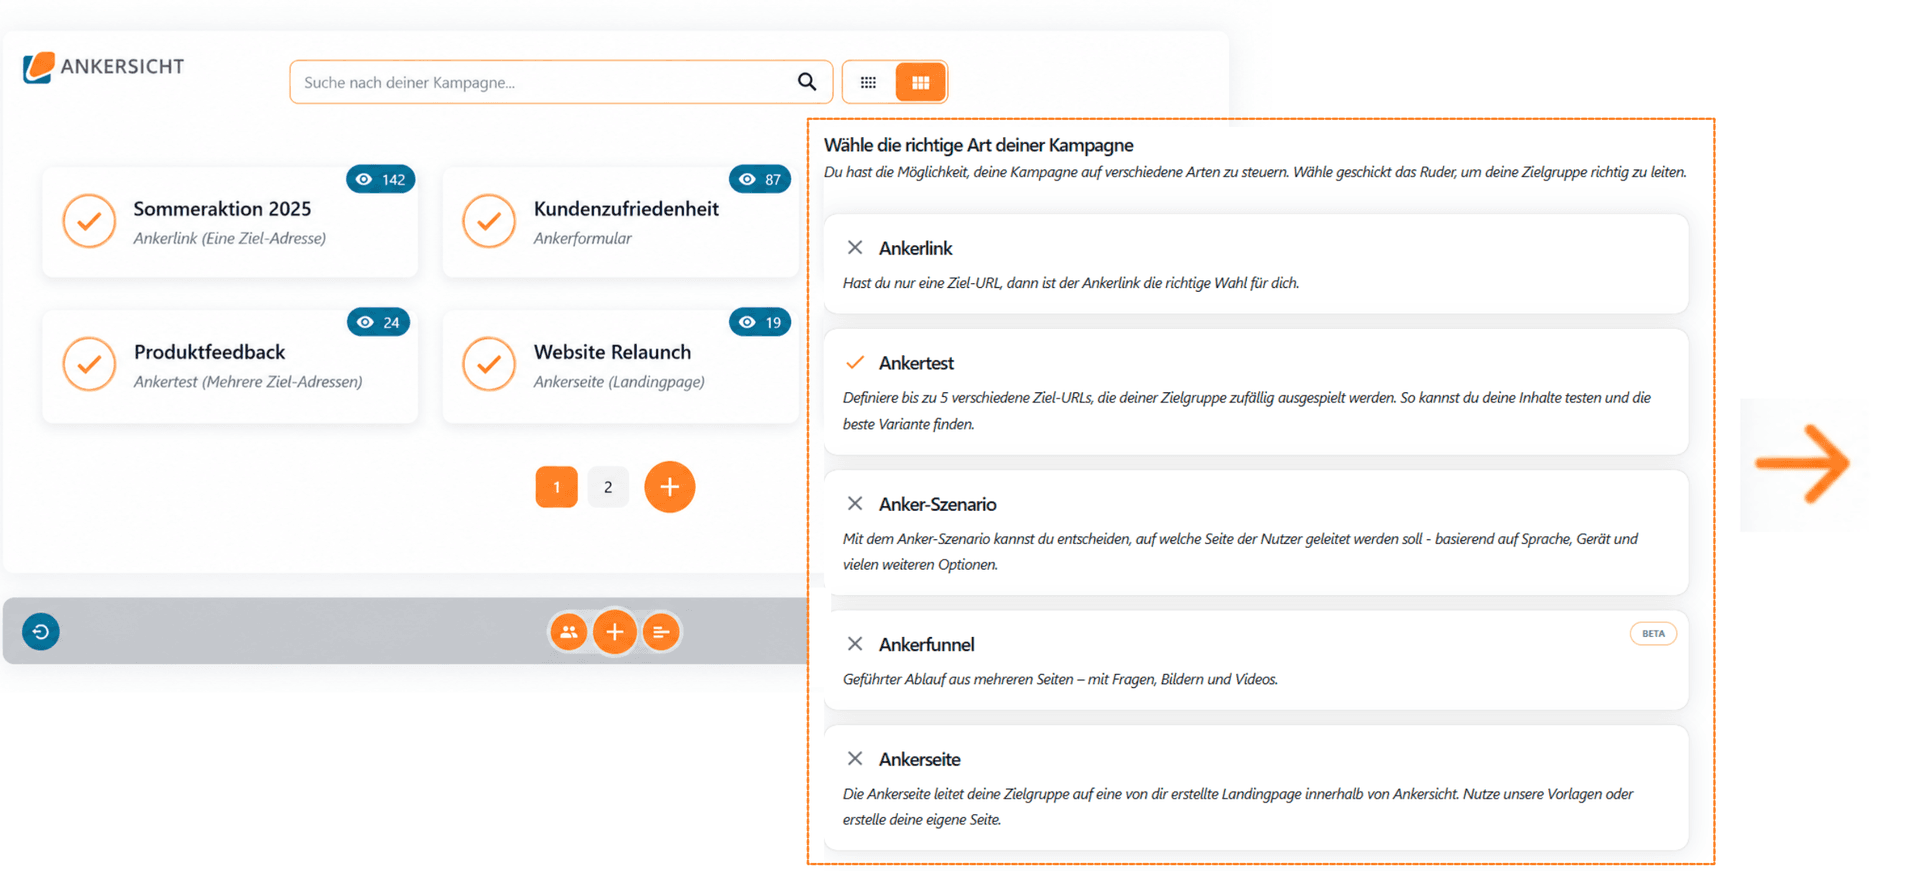1920x890 pixels.
Task: Click views badge showing 142
Action: 381,179
